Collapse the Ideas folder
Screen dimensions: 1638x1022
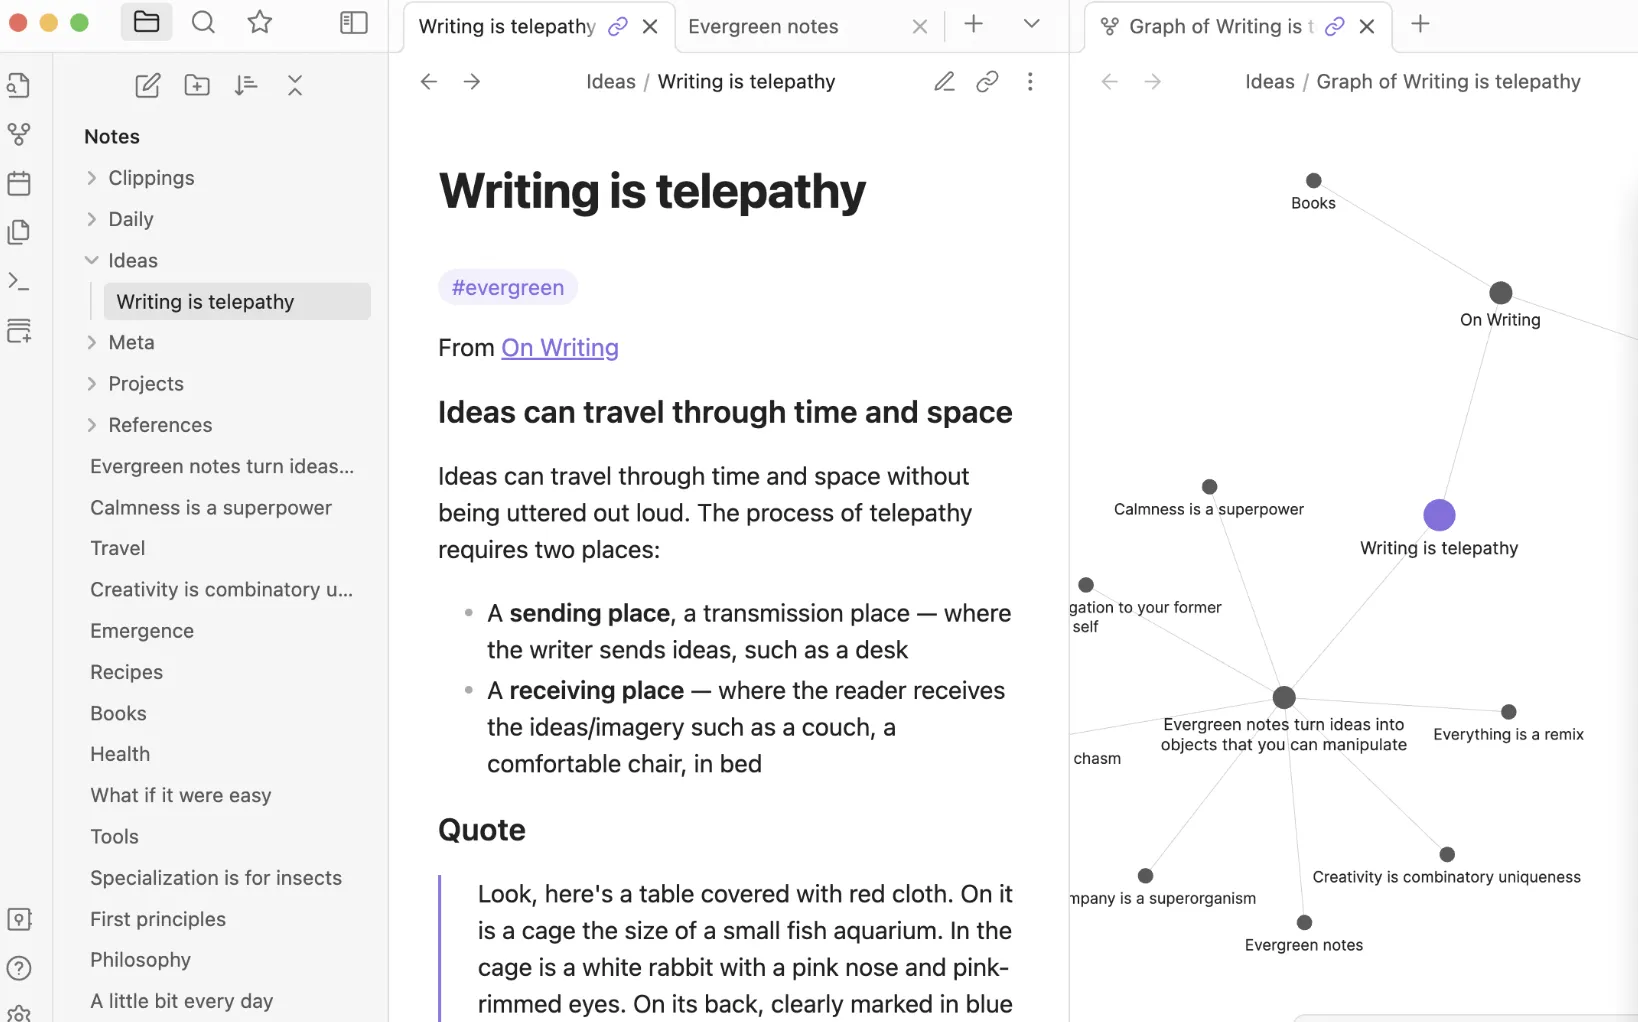92,260
